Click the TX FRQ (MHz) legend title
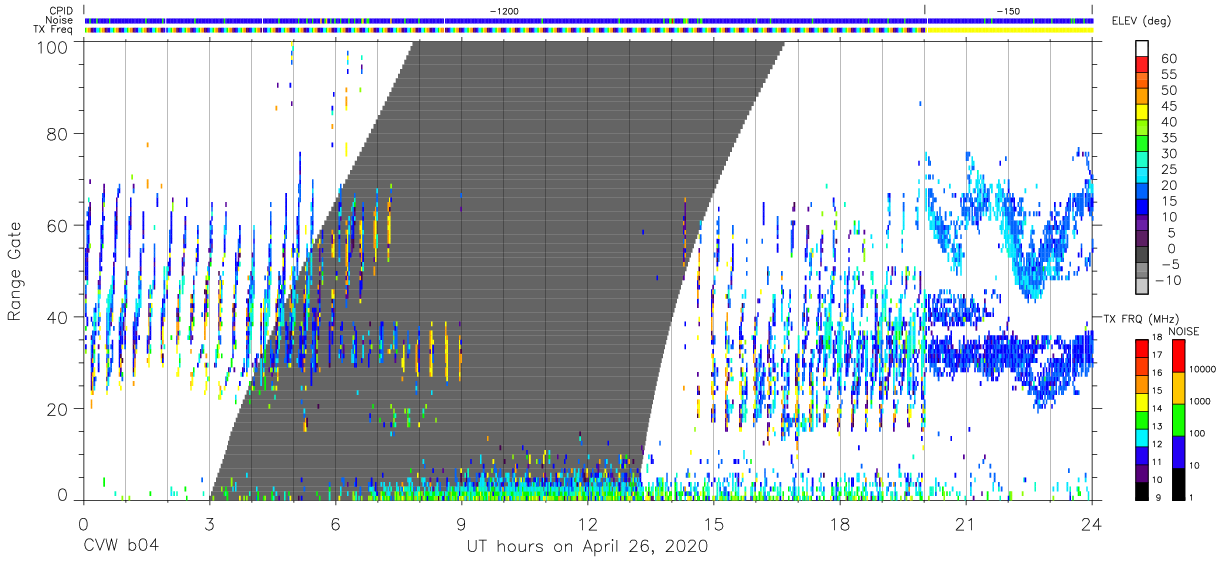This screenshot has height=567, width=1228. 1143,319
